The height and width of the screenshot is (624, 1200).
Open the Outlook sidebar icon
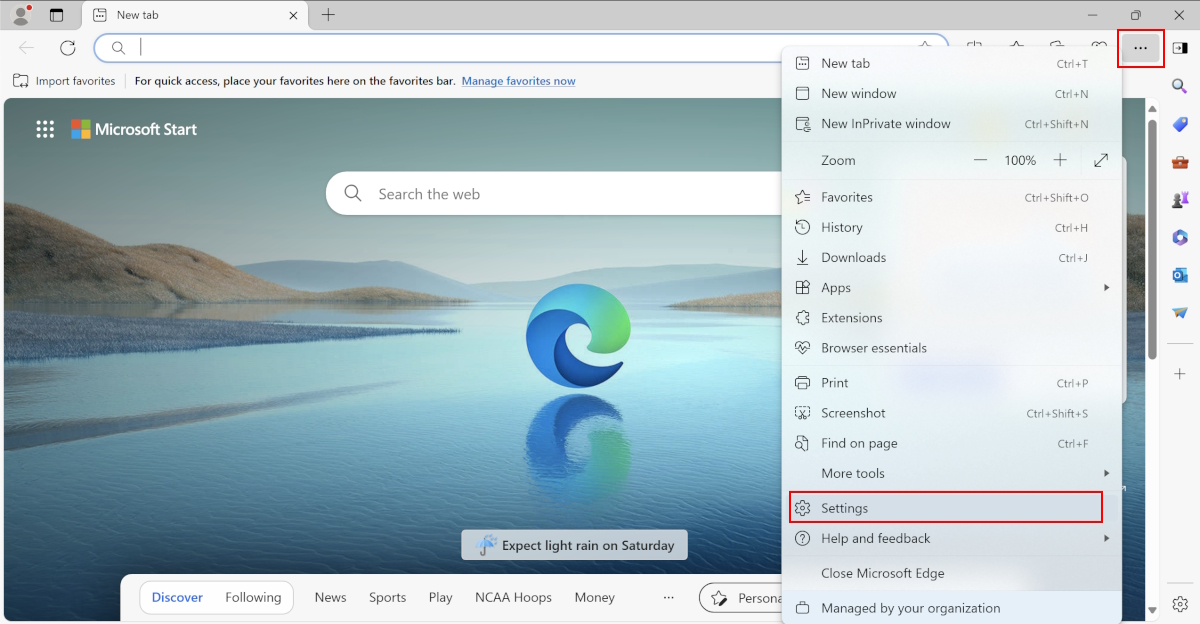[x=1180, y=275]
